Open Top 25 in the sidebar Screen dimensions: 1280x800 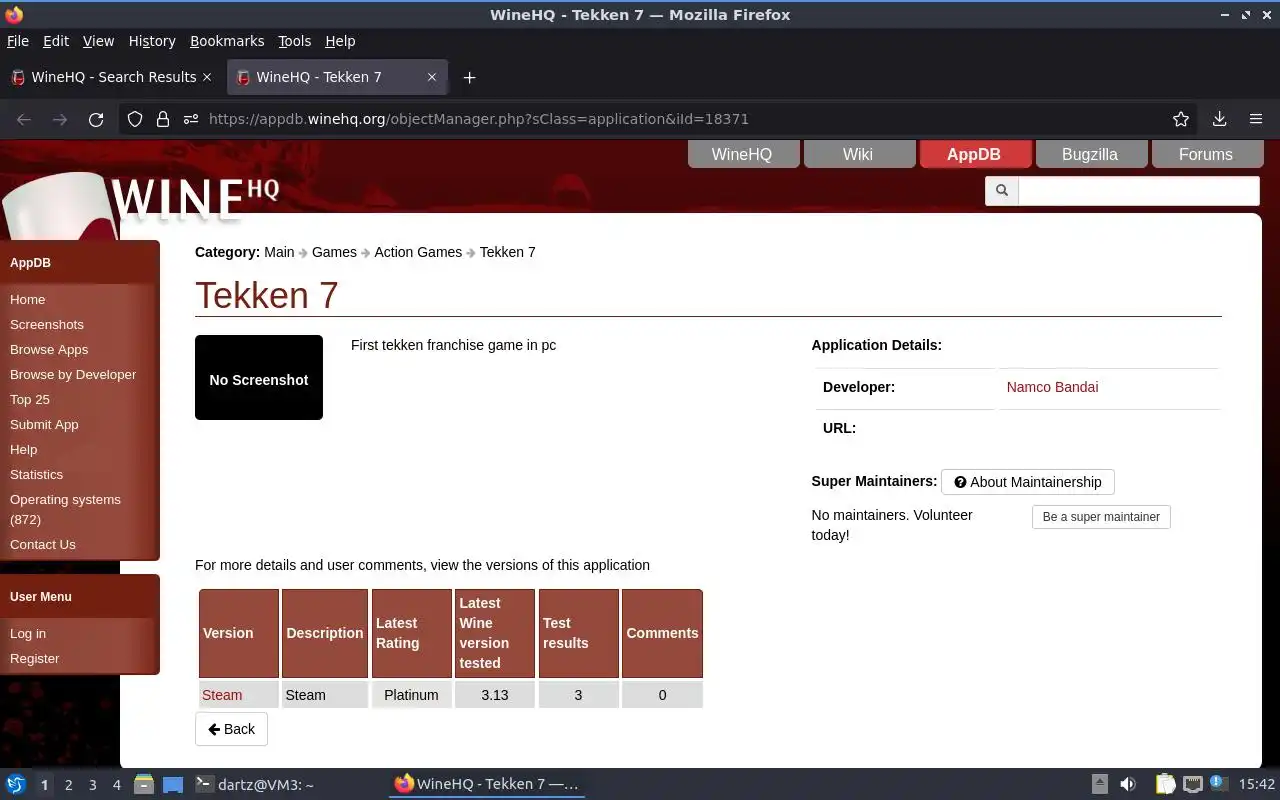30,399
